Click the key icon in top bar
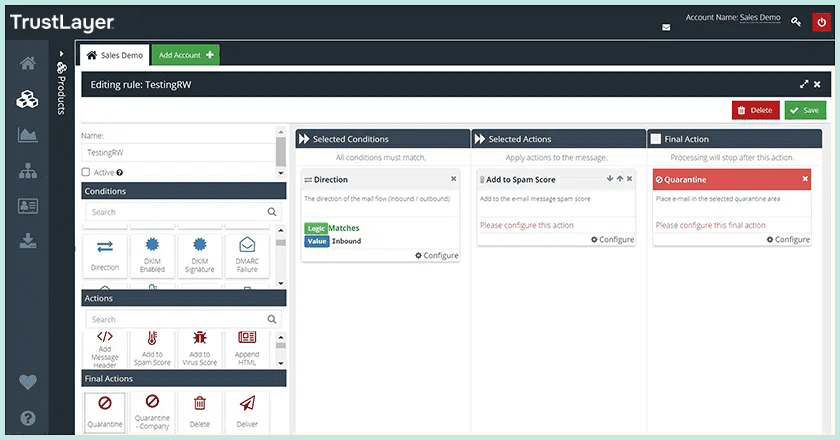840x440 pixels. coord(796,21)
